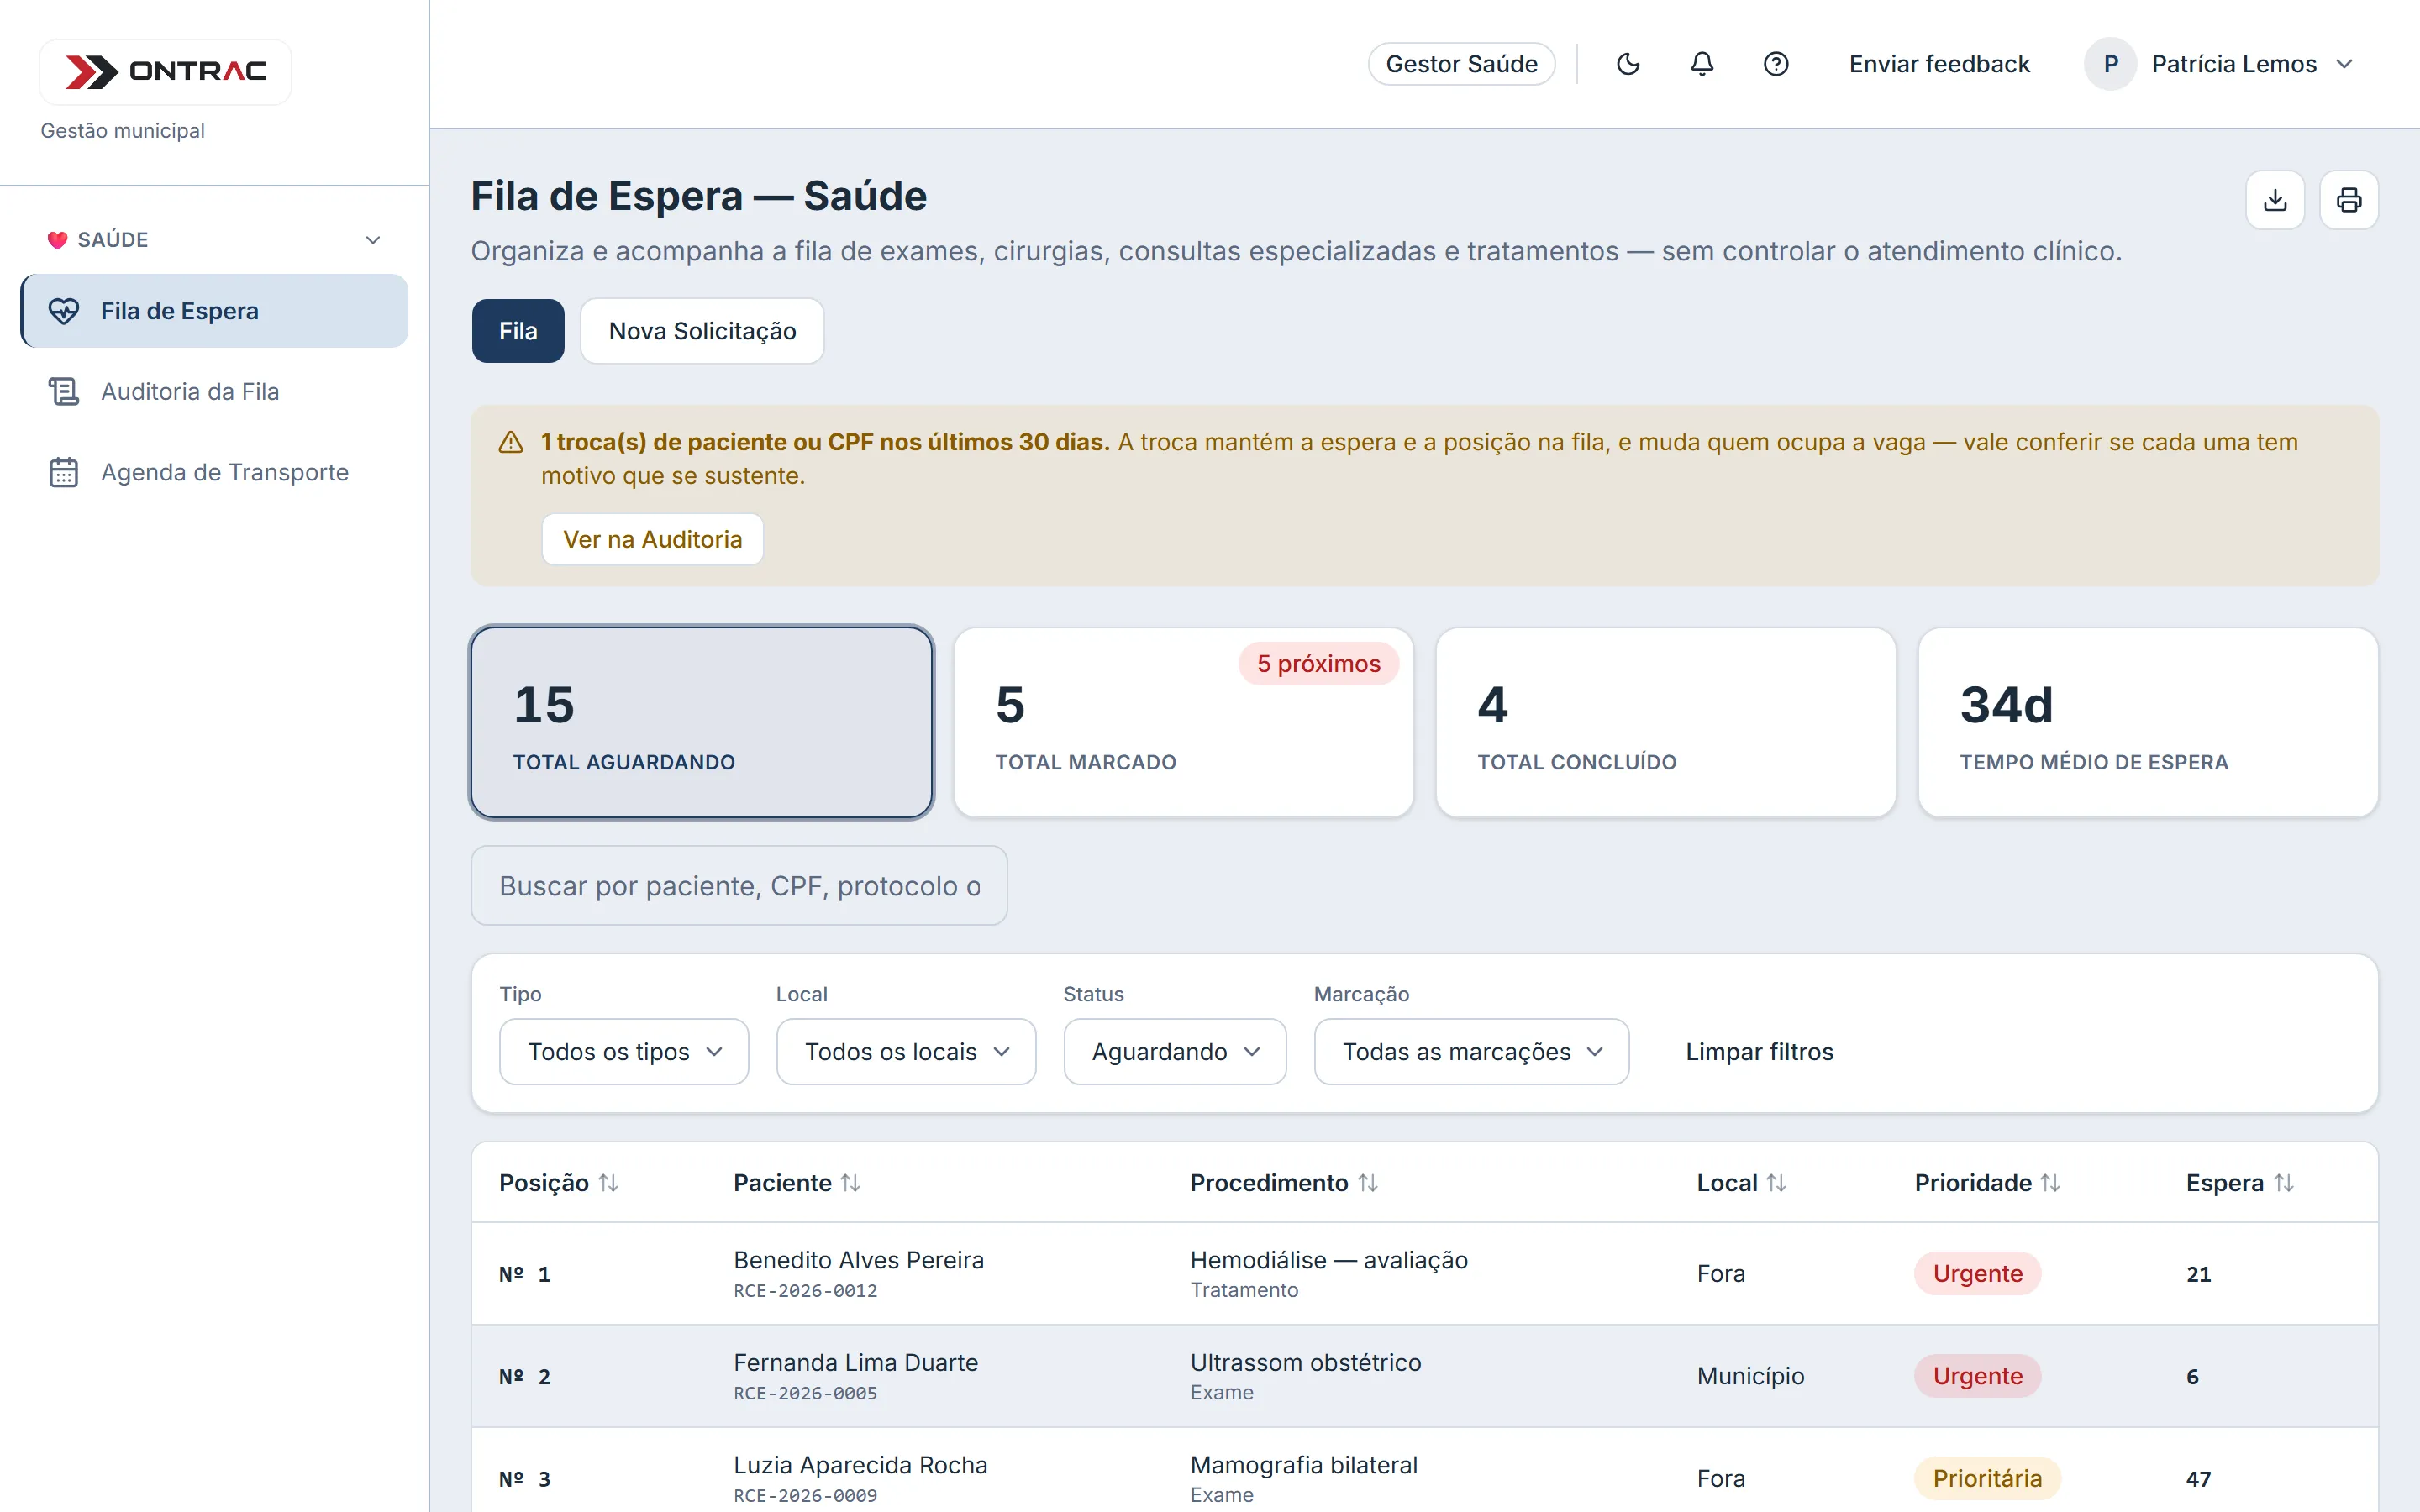Sort by the Procedimento column header

(x=1284, y=1183)
